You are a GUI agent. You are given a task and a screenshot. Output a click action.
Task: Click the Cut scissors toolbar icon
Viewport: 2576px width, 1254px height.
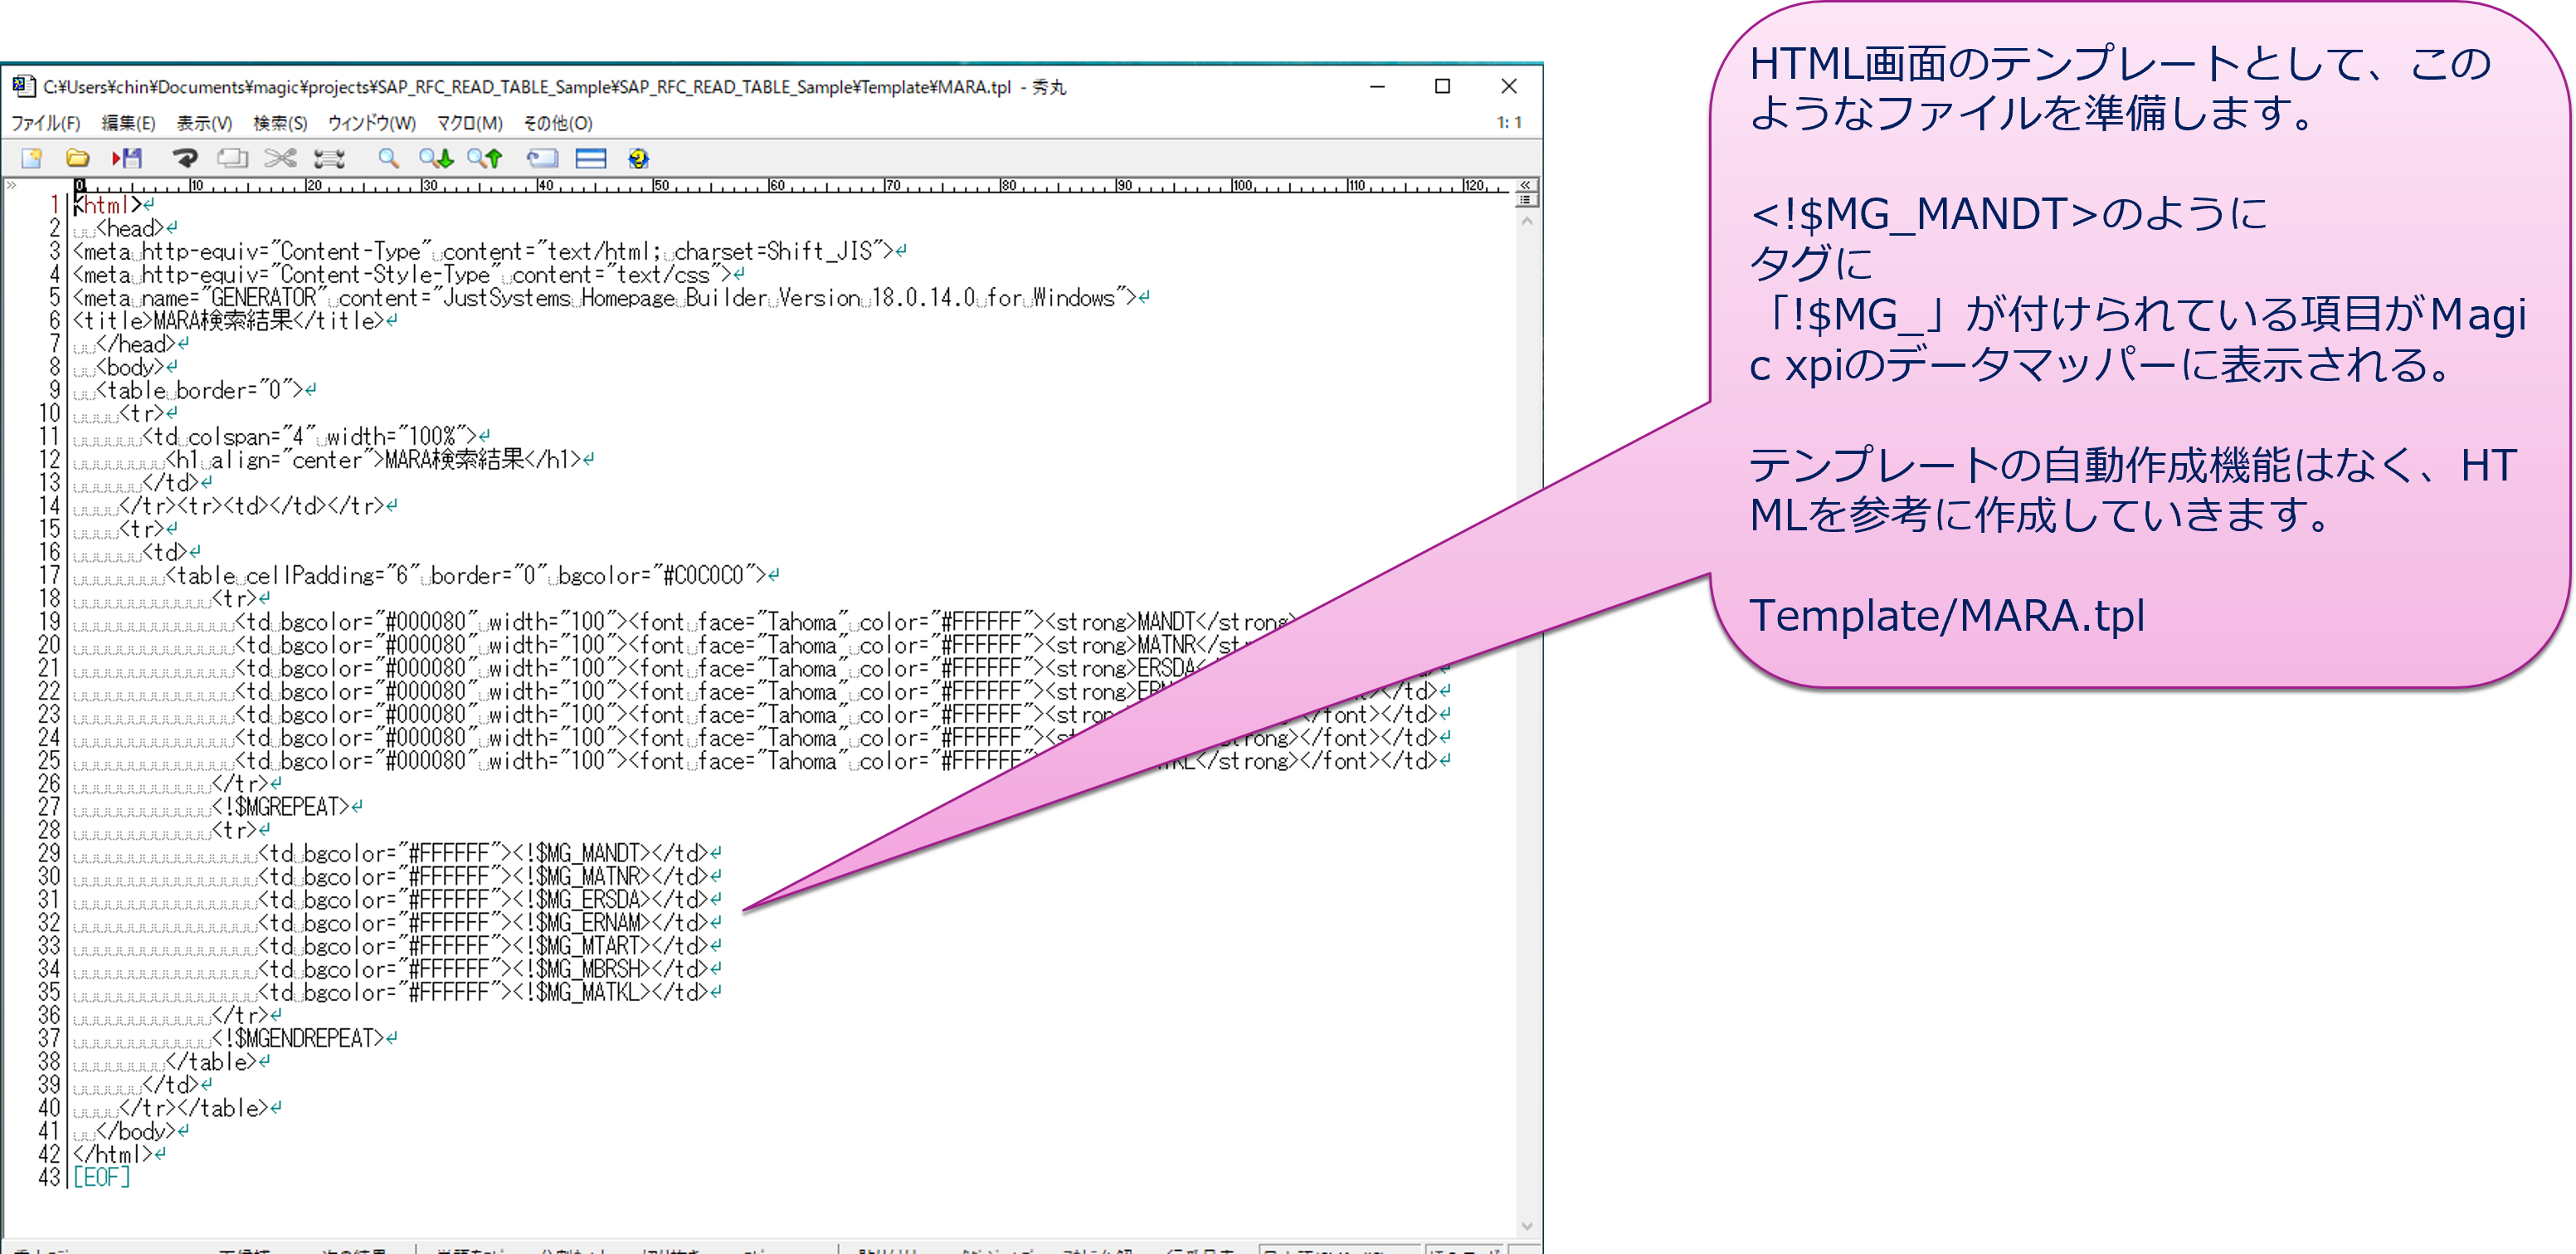(x=281, y=158)
